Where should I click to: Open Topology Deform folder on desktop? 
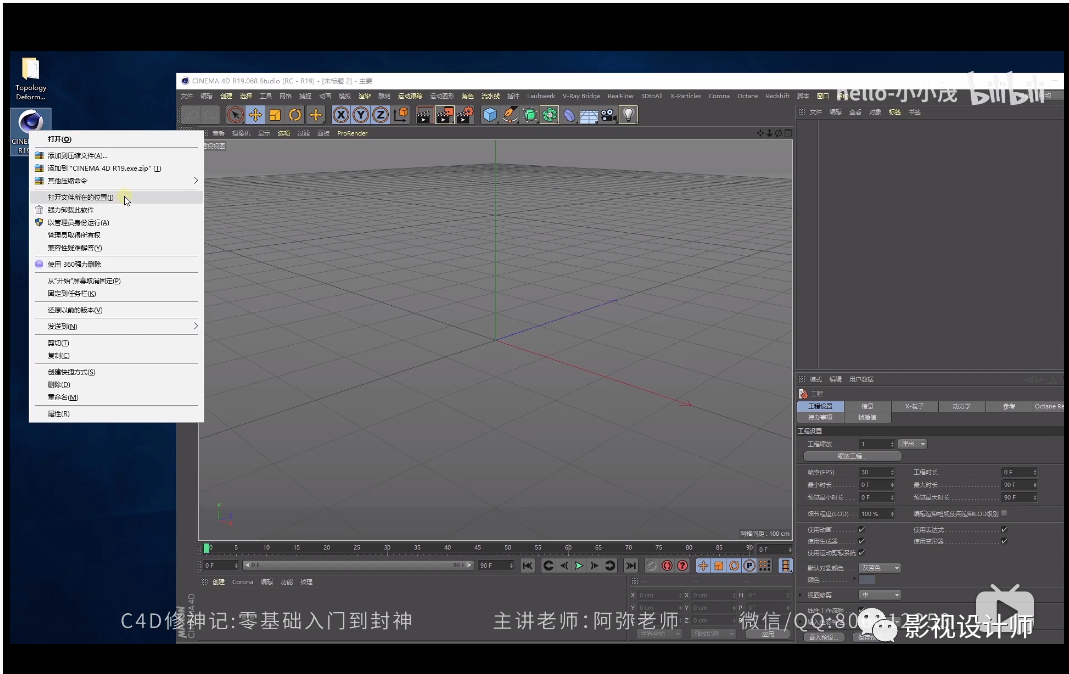(x=31, y=78)
